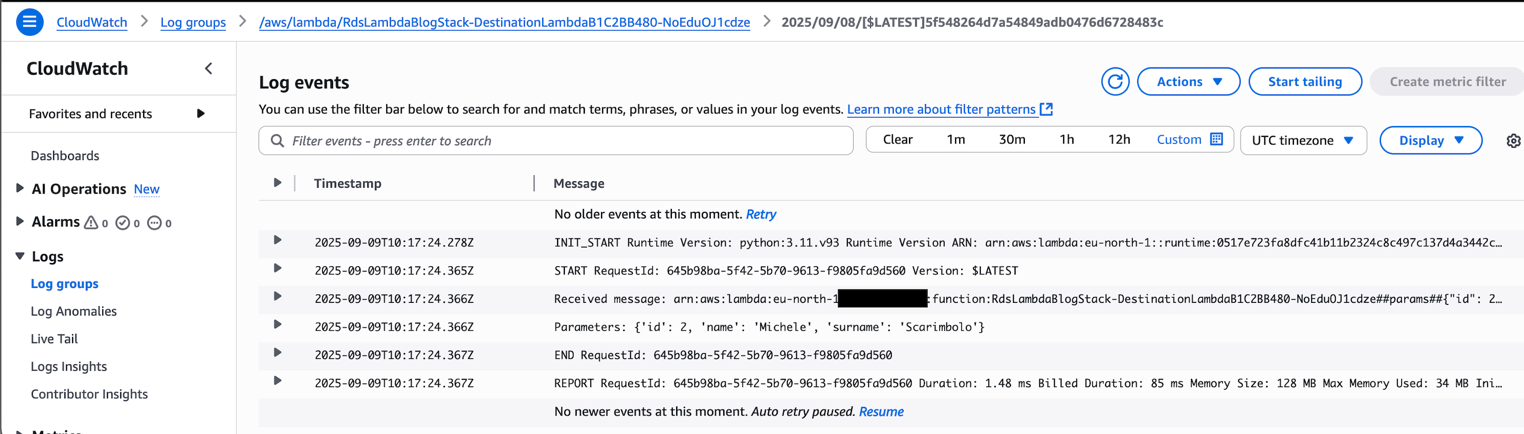Collapse the CloudWatch sidebar with chevron

pos(208,69)
